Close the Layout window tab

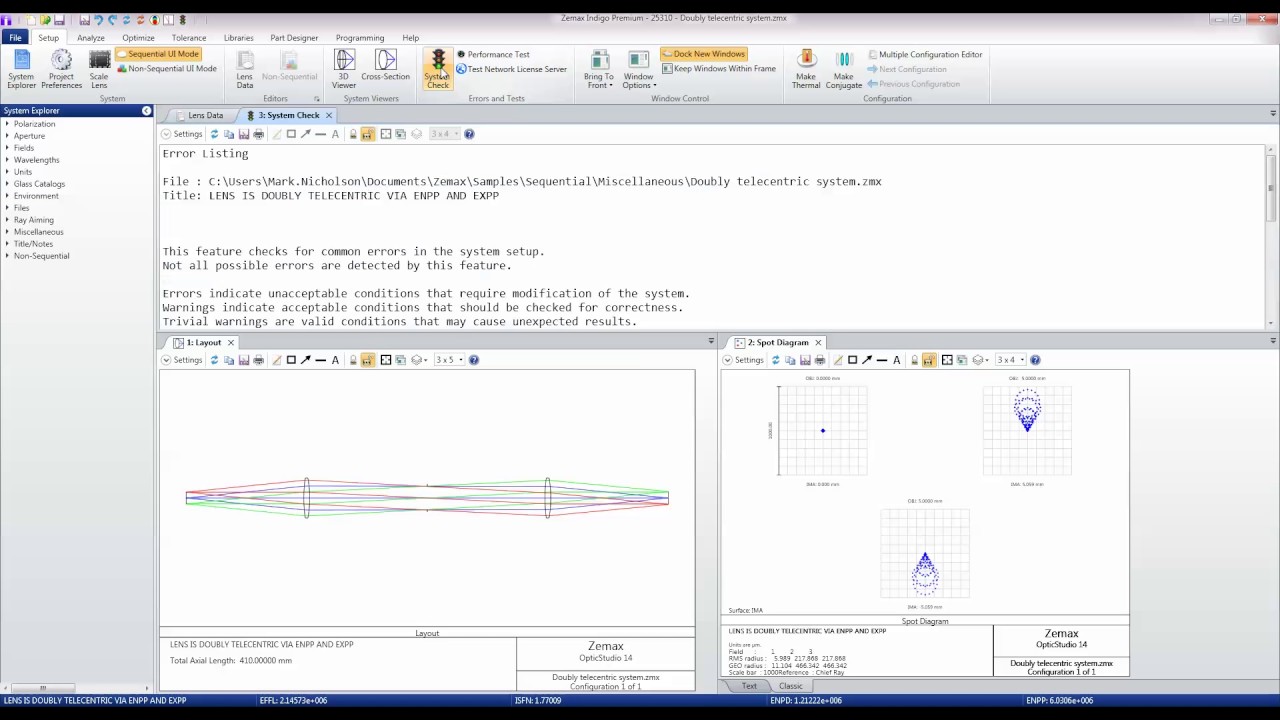pyautogui.click(x=230, y=342)
